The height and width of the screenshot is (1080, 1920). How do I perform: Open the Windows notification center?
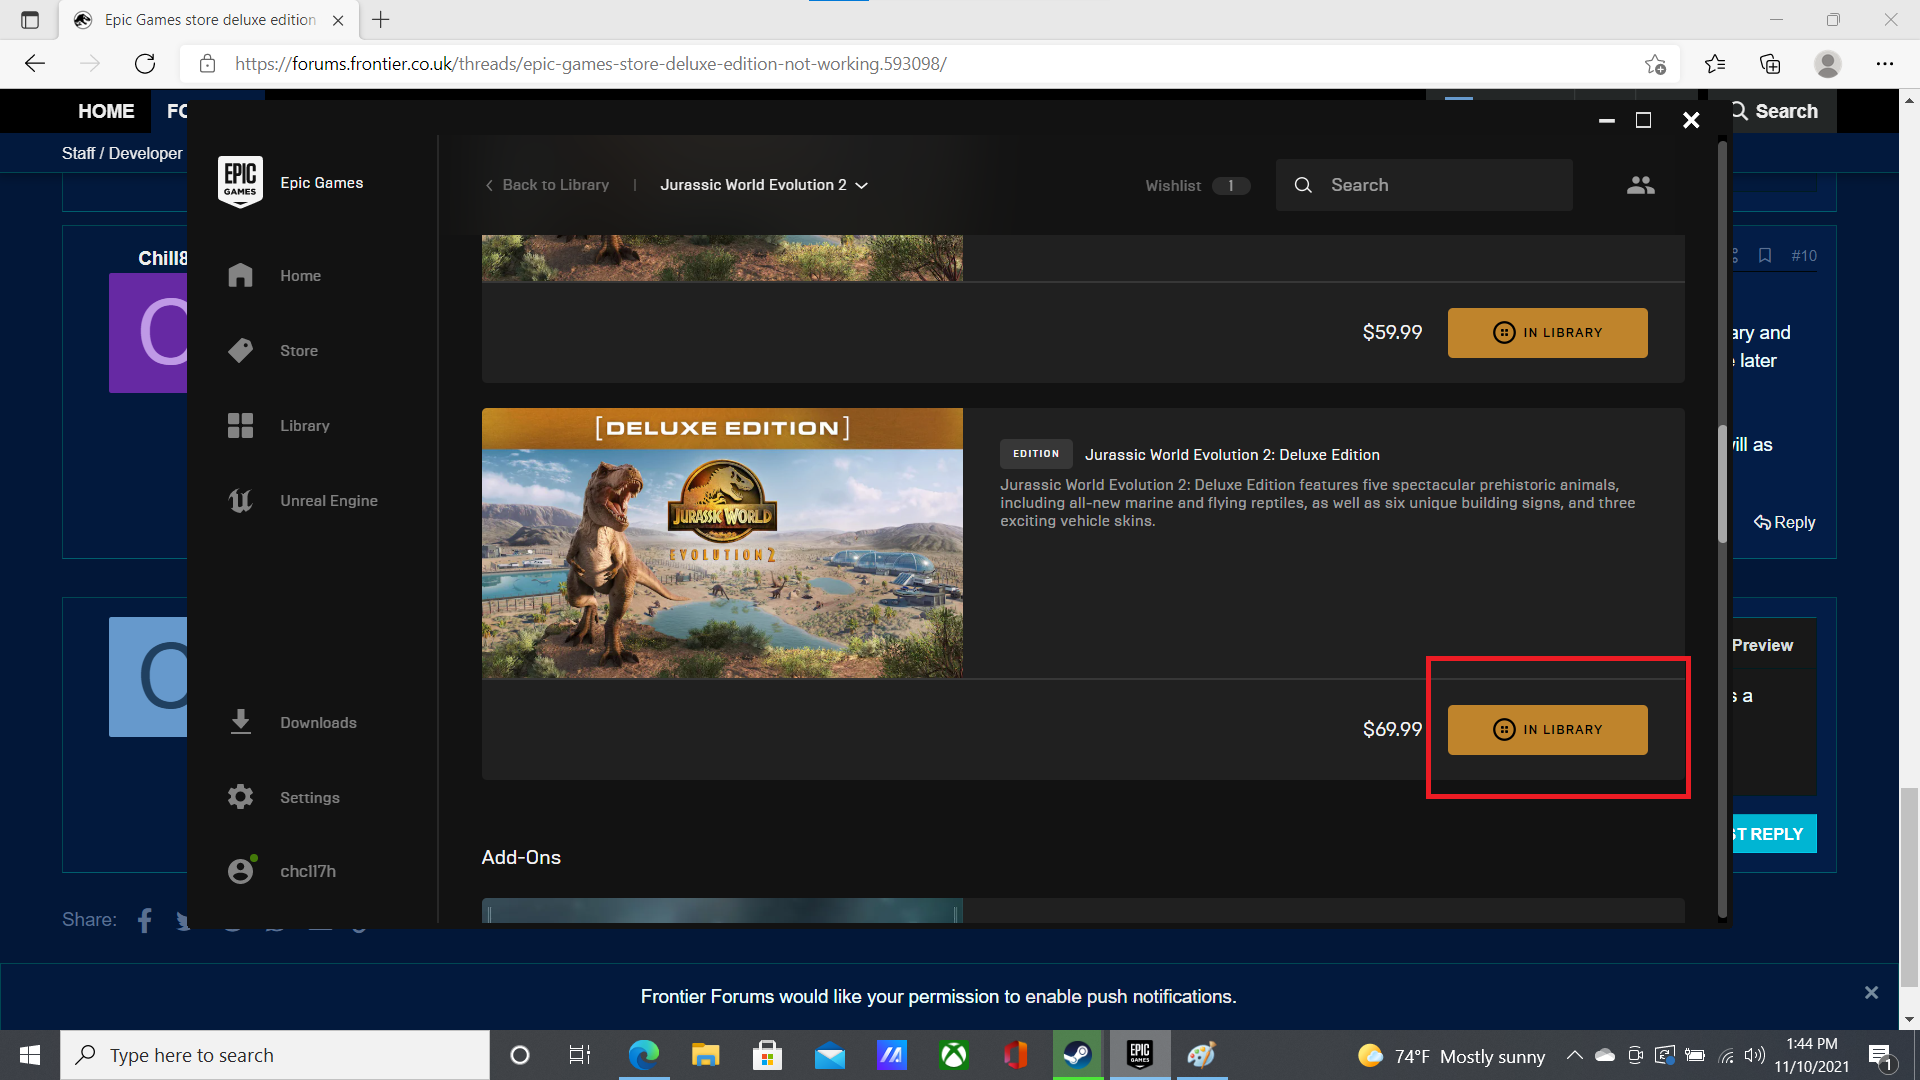tap(1881, 1055)
